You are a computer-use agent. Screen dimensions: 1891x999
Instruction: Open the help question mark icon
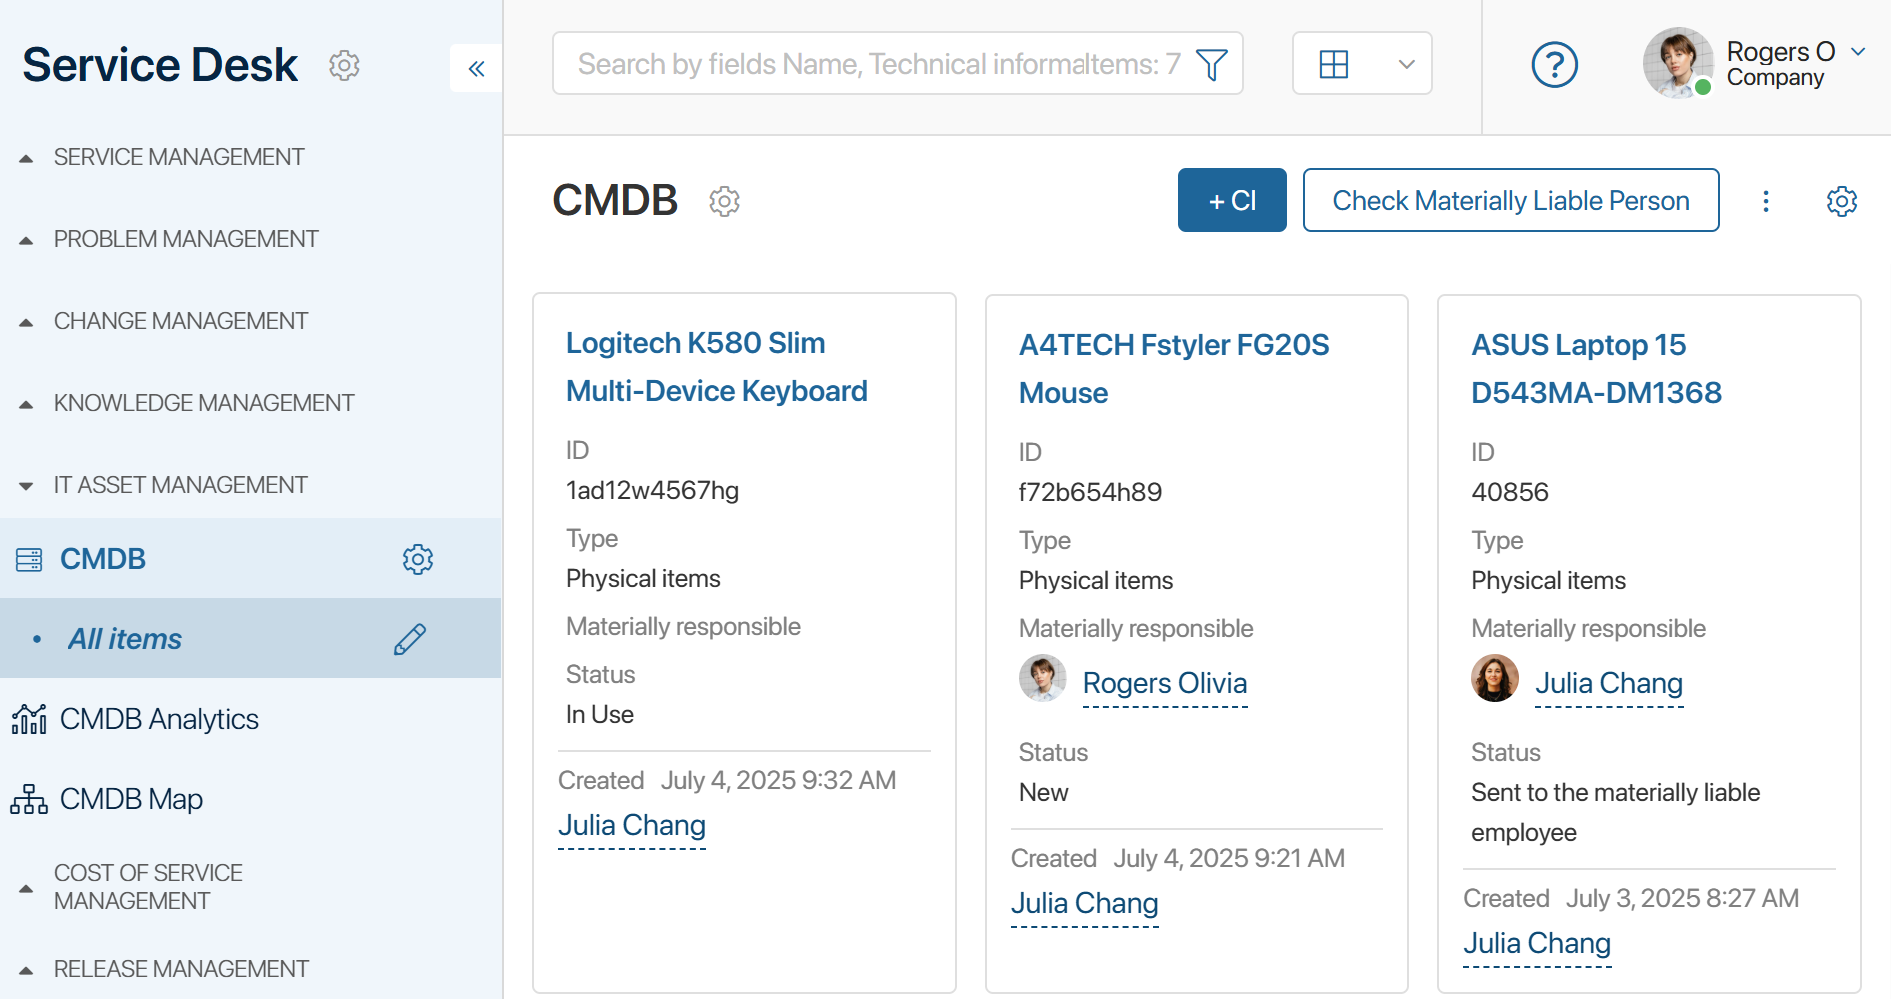click(1555, 65)
